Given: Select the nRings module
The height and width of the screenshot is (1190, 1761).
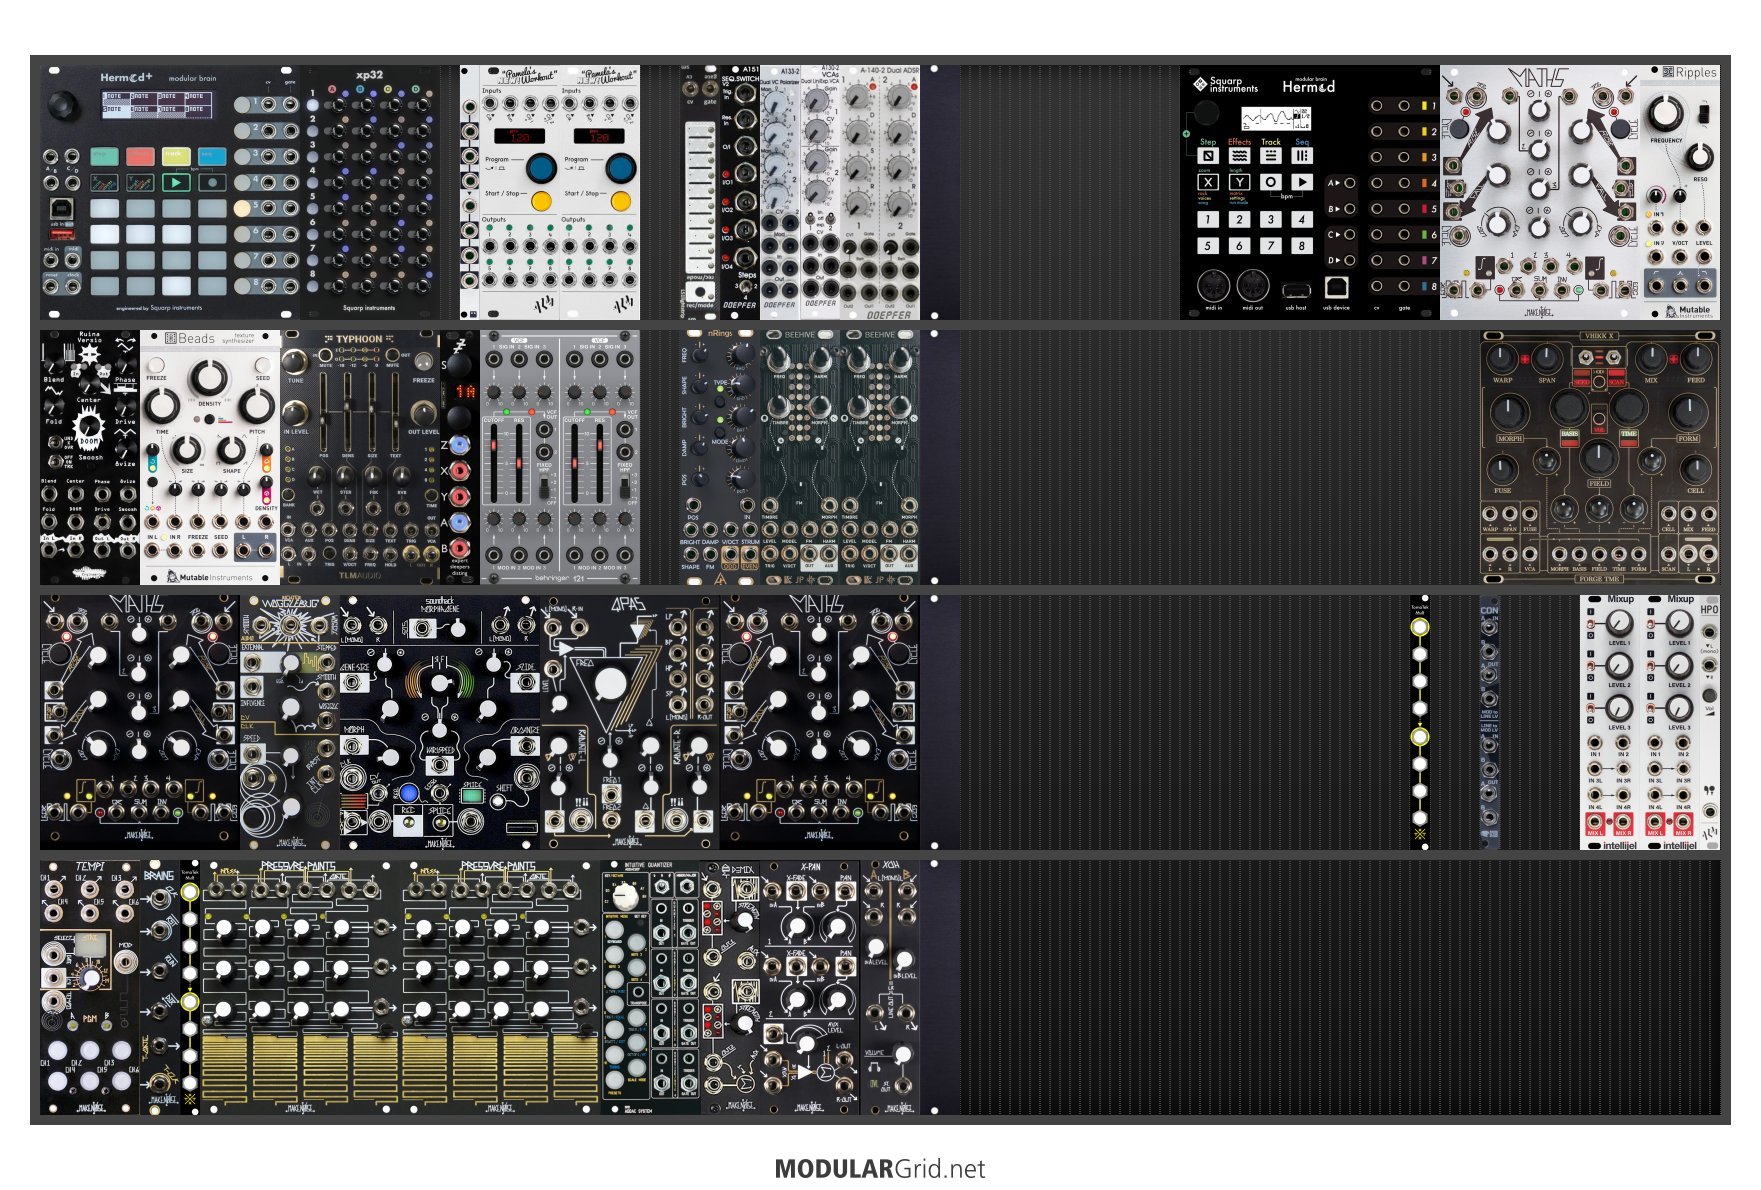Looking at the screenshot, I should click(x=720, y=457).
